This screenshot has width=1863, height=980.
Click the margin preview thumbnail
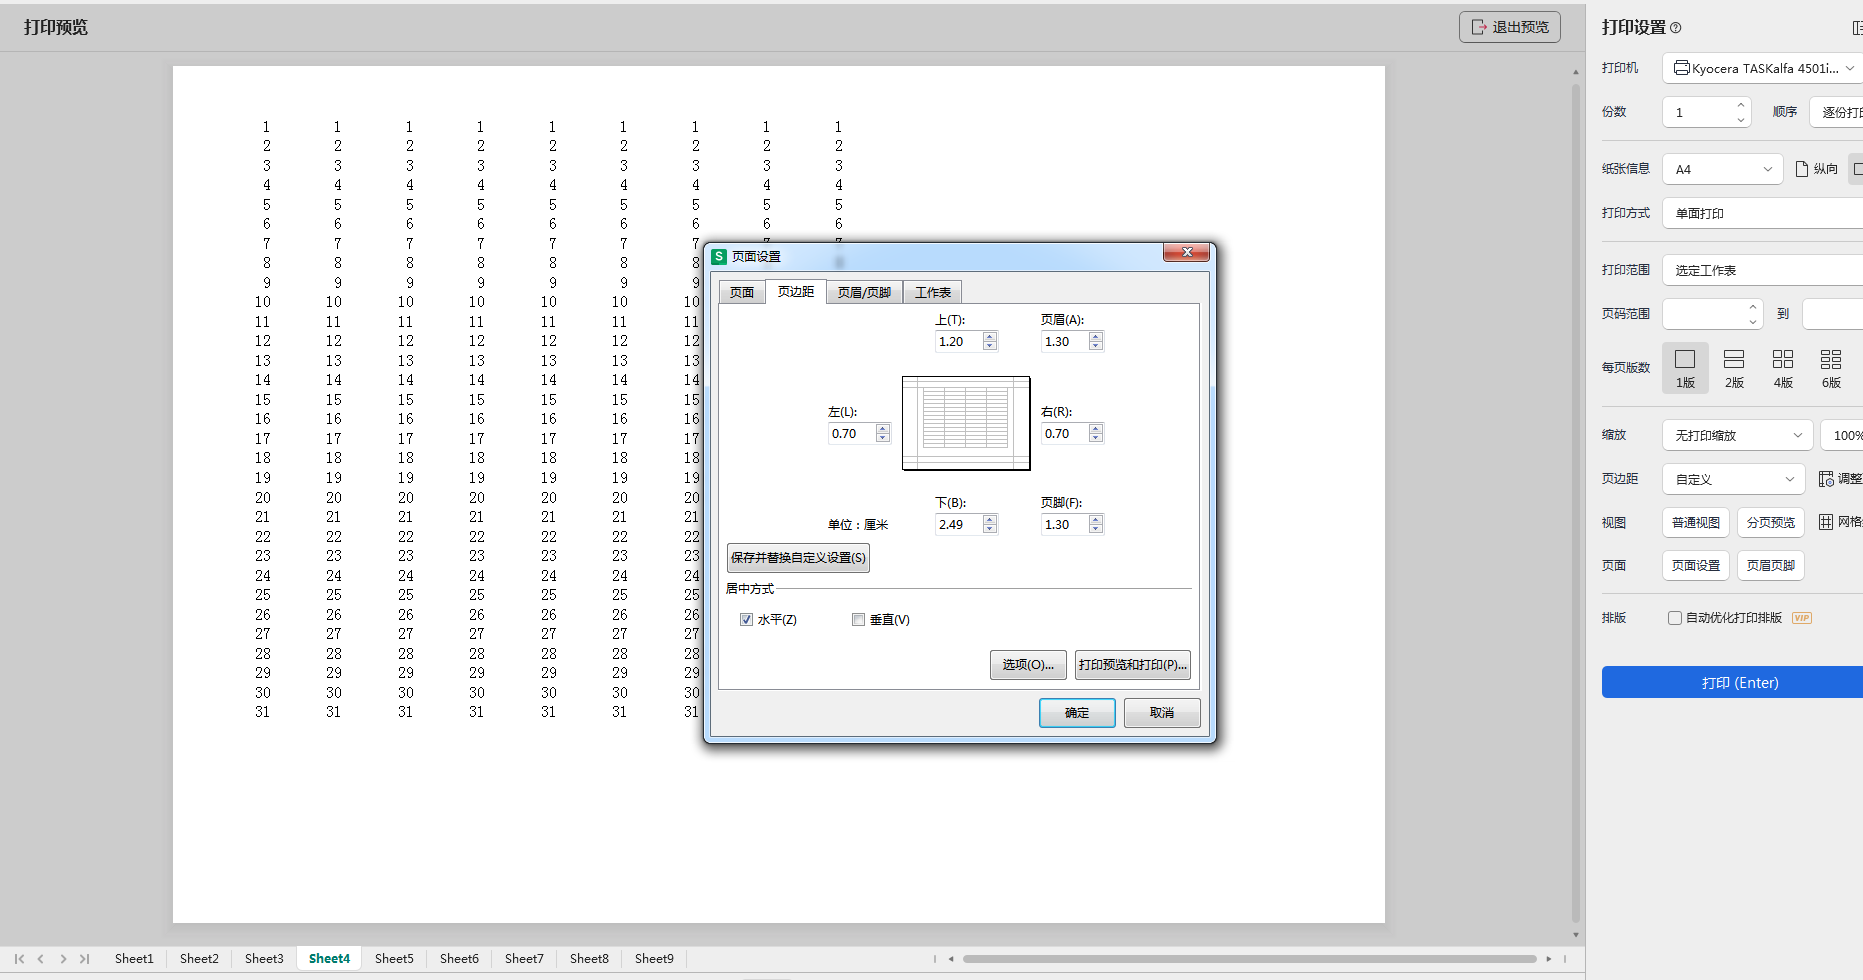click(x=966, y=423)
